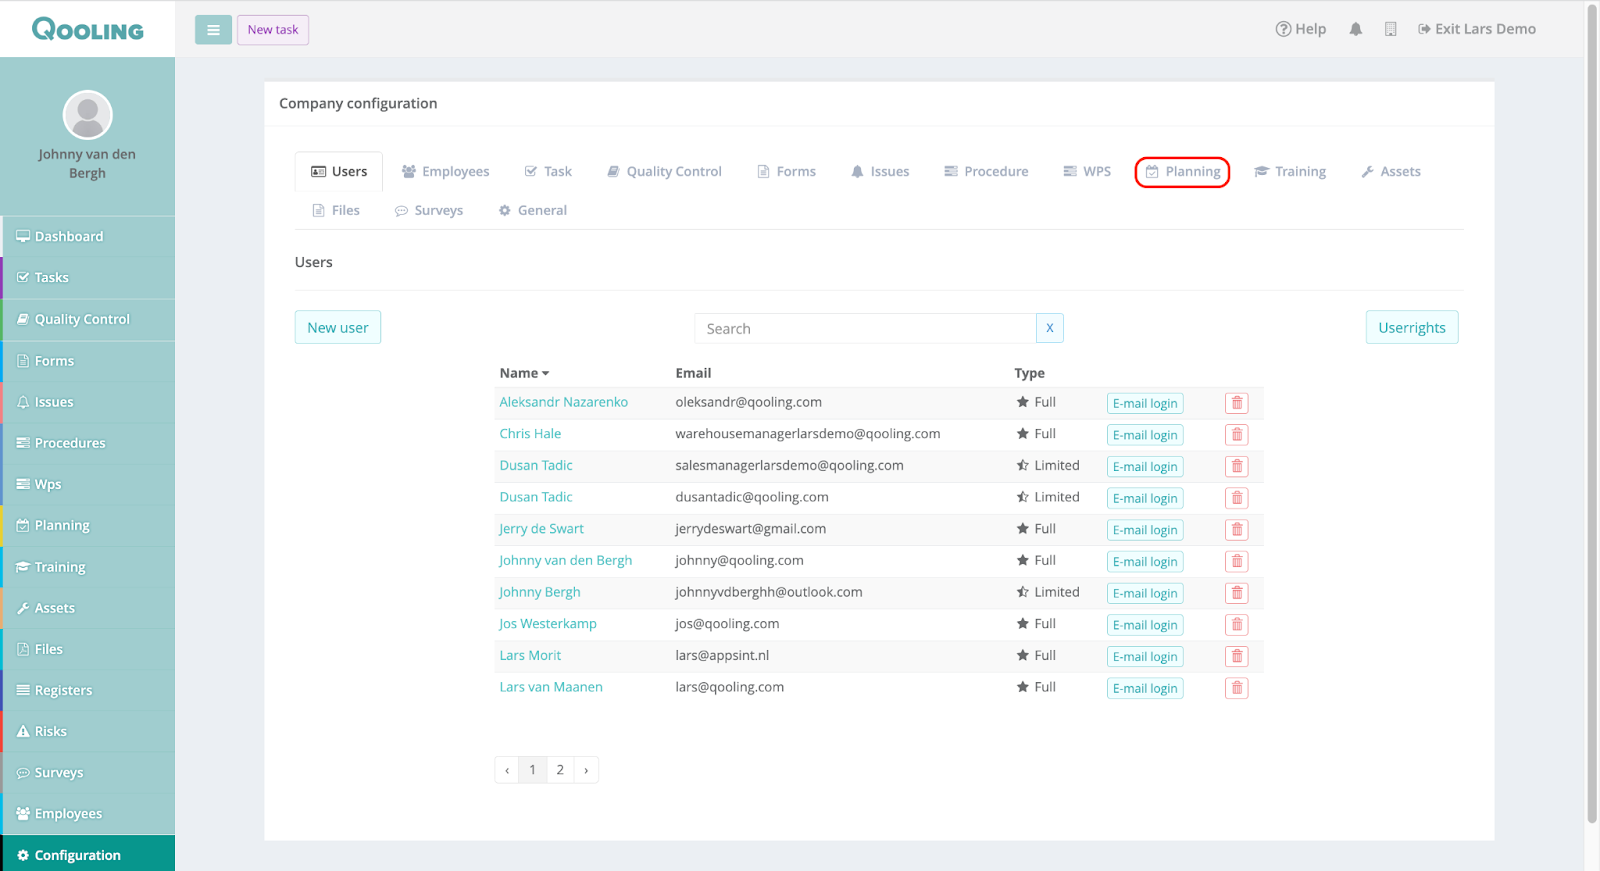Go to previous page arrow in pagination
The height and width of the screenshot is (871, 1600).
tap(507, 770)
